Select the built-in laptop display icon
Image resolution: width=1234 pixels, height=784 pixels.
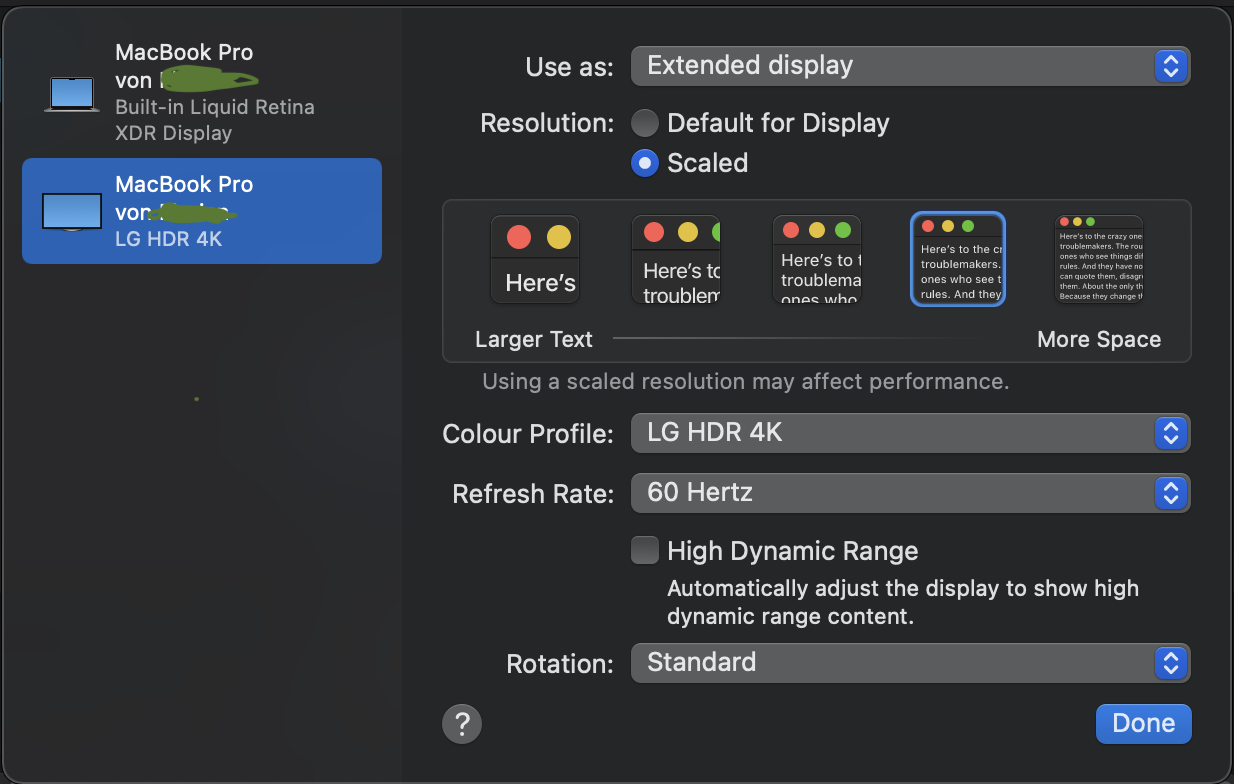[72, 93]
